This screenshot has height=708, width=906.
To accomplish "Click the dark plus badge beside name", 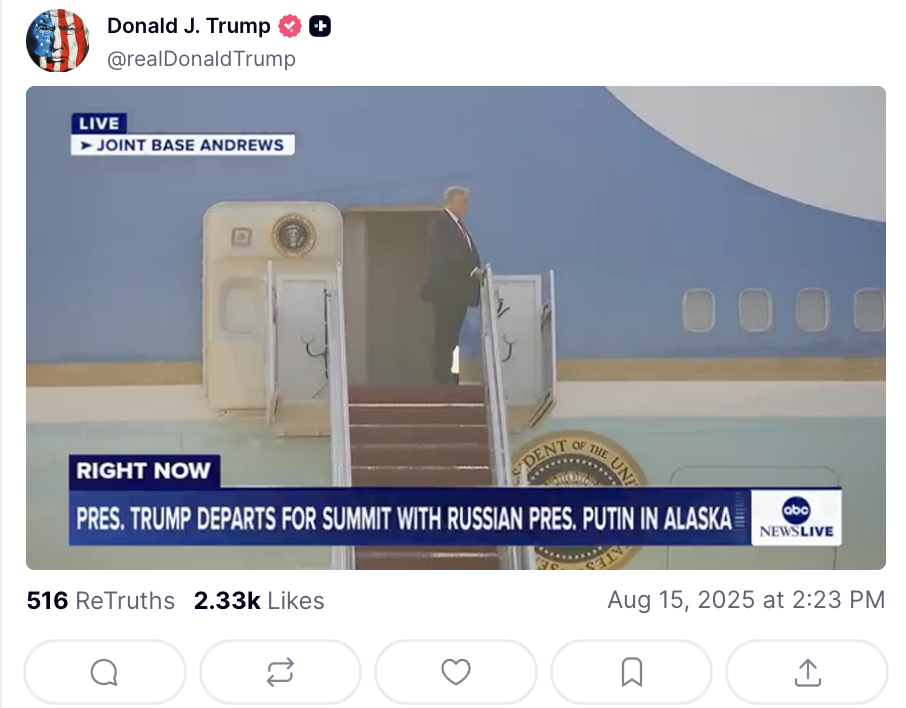I will tap(320, 26).
